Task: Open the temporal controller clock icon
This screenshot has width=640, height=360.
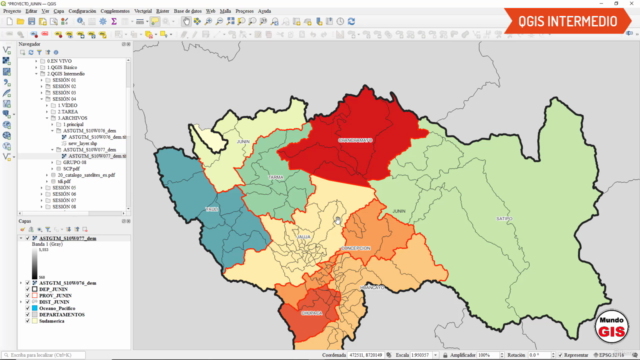Action: coord(340,21)
